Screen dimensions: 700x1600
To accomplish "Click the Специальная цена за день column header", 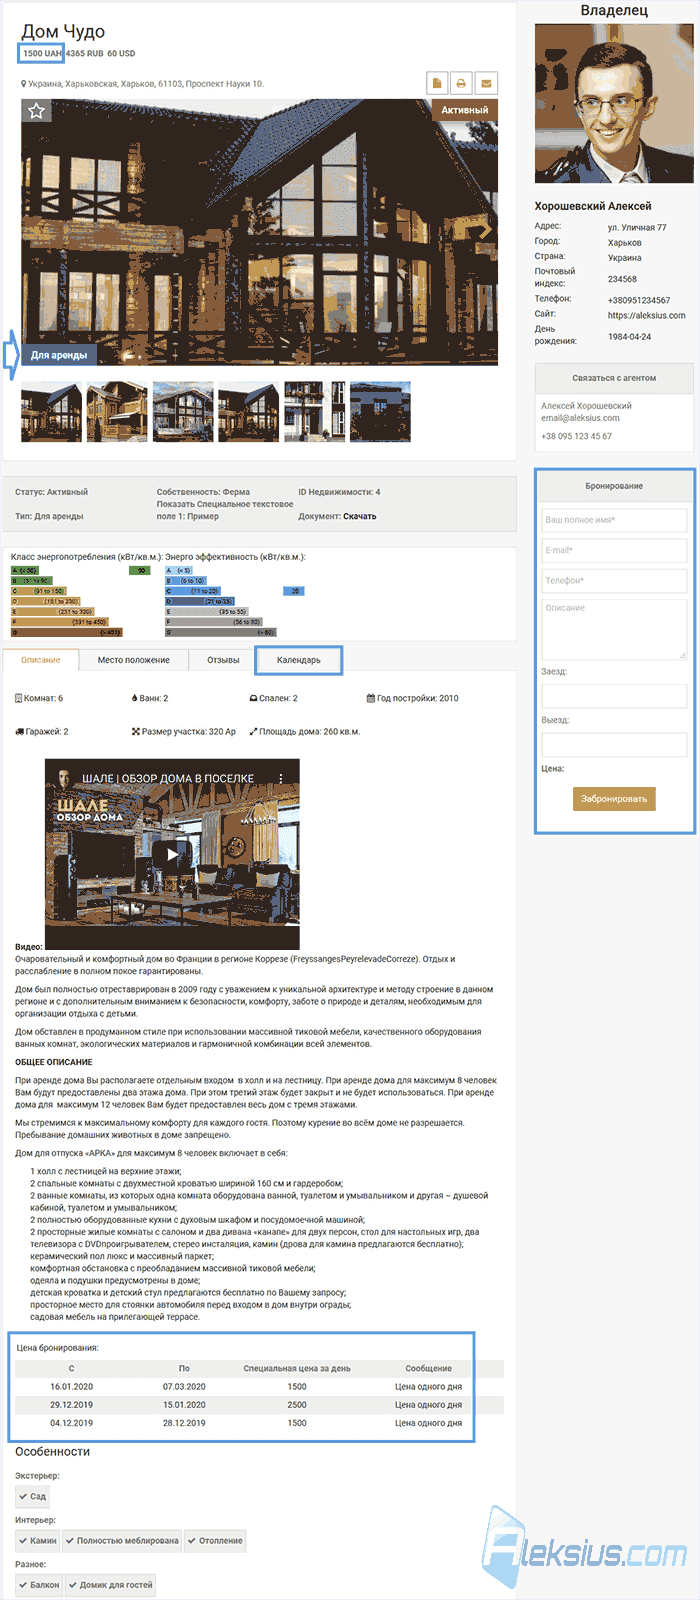I will pyautogui.click(x=297, y=1368).
